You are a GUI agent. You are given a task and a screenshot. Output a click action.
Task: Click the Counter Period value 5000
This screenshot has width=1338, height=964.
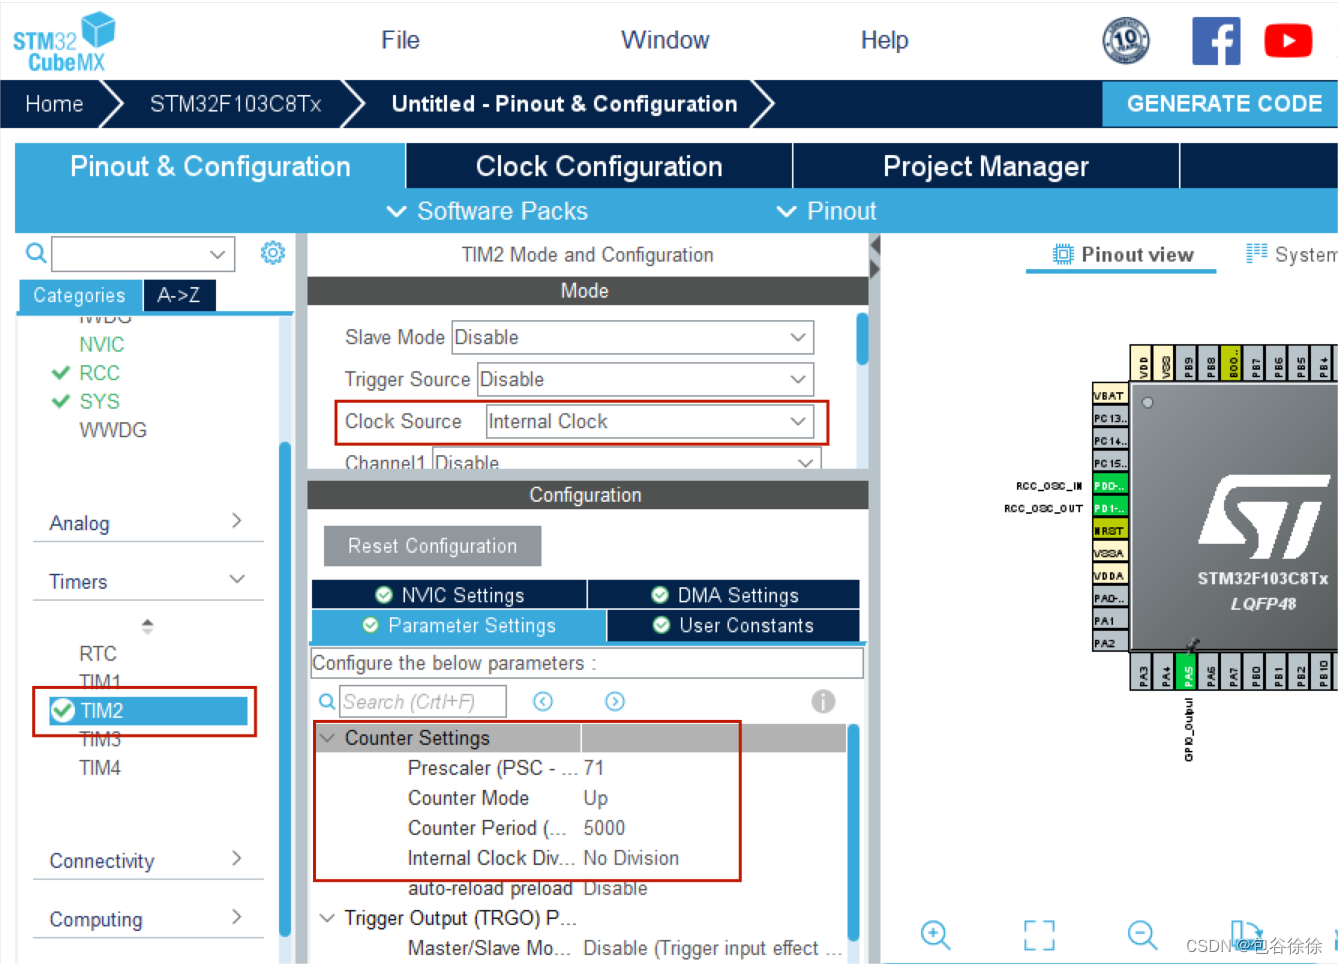point(604,828)
